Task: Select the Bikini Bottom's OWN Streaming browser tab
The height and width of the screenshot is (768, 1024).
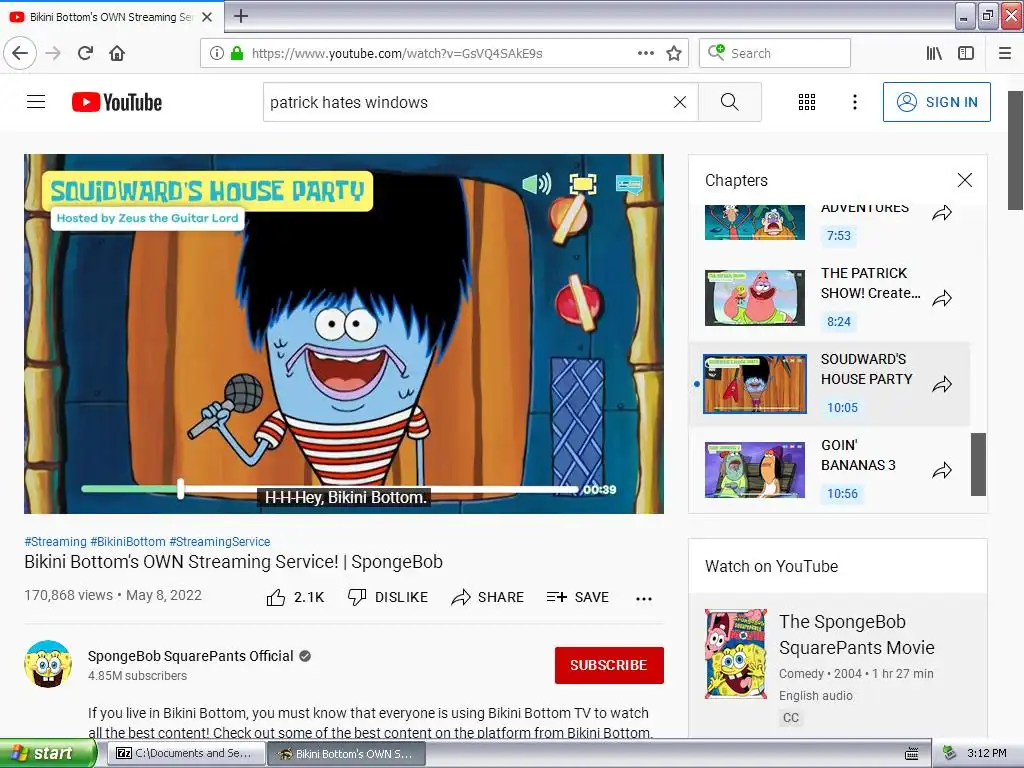Action: click(111, 17)
